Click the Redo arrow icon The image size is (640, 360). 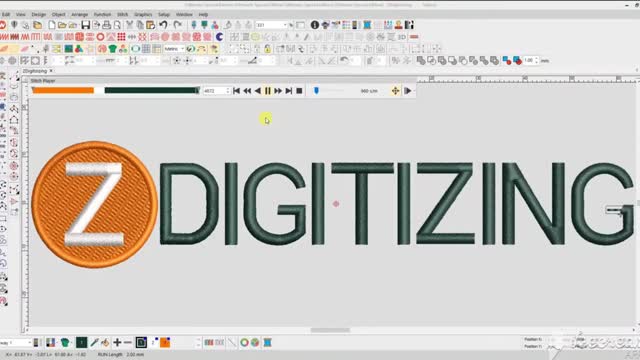(178, 25)
